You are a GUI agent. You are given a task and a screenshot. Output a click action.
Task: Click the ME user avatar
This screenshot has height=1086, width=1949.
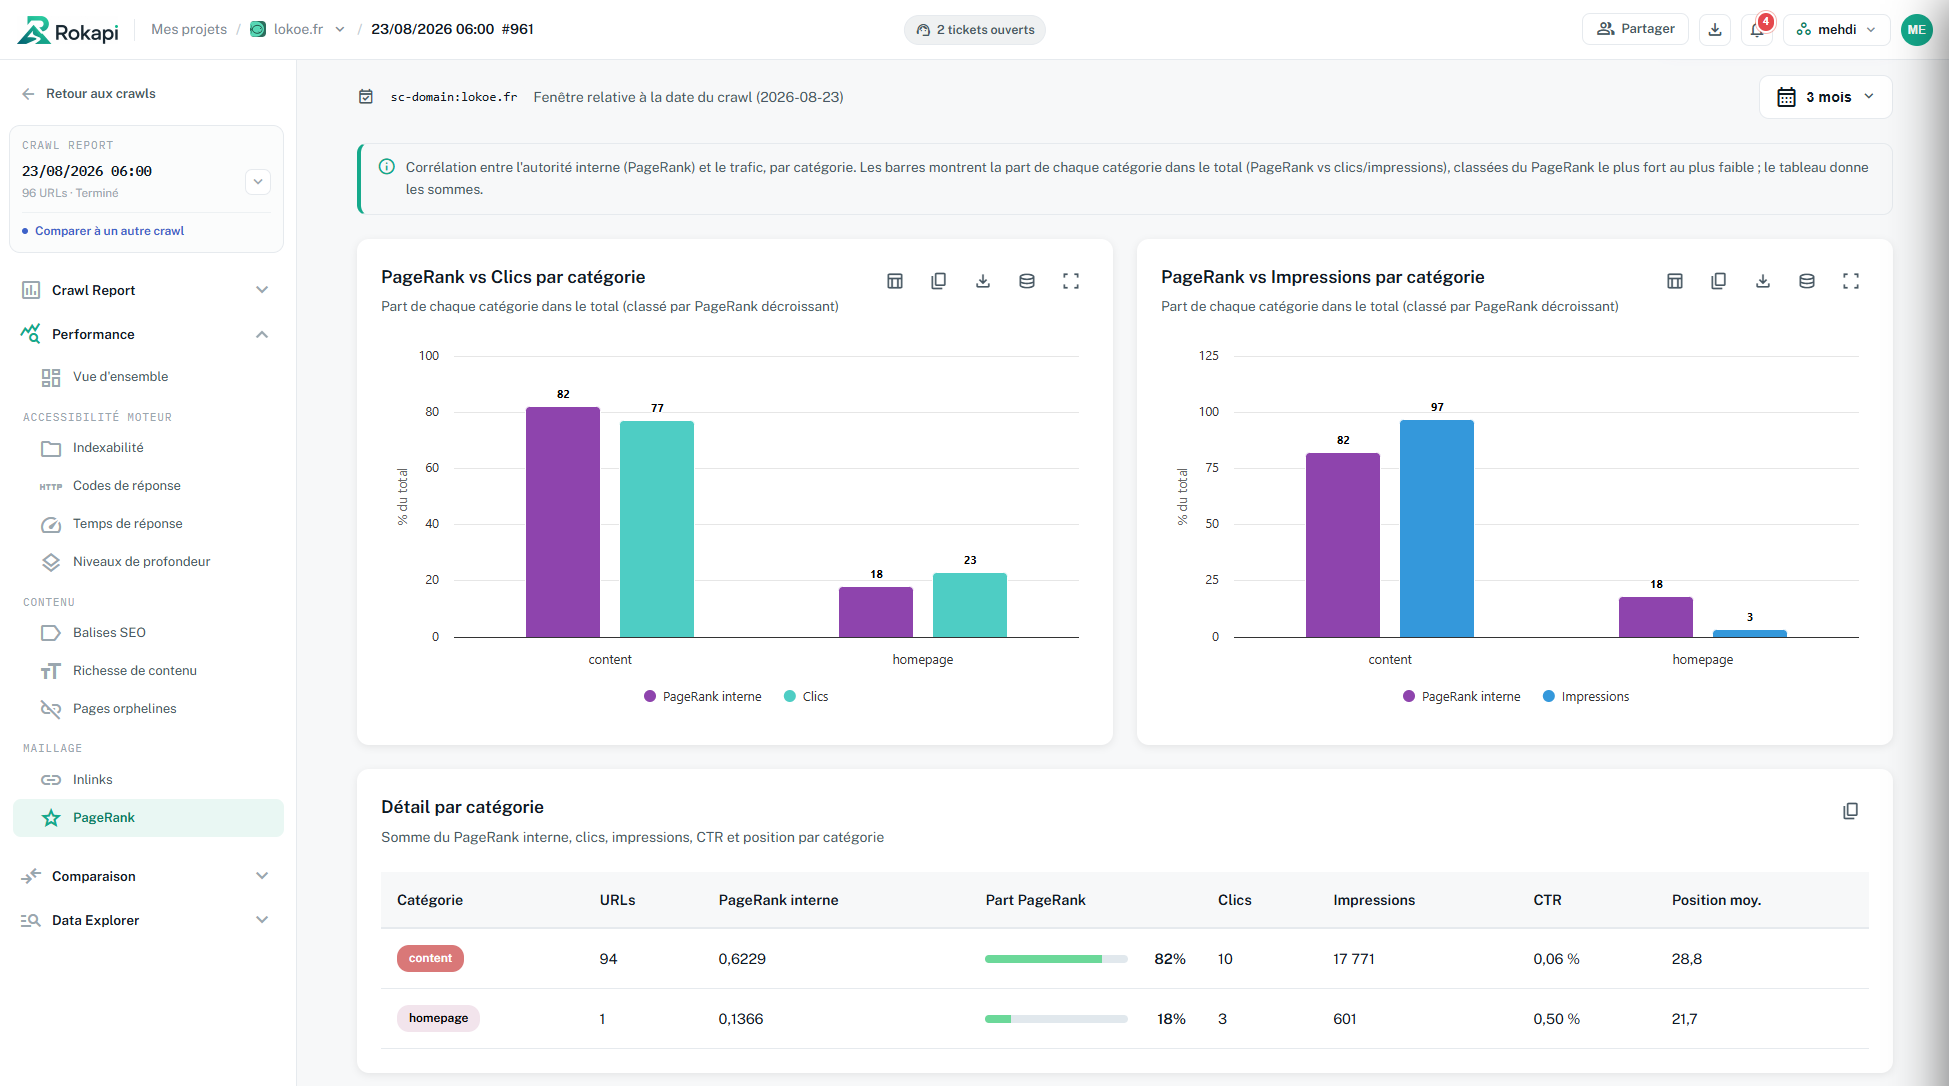coord(1916,29)
